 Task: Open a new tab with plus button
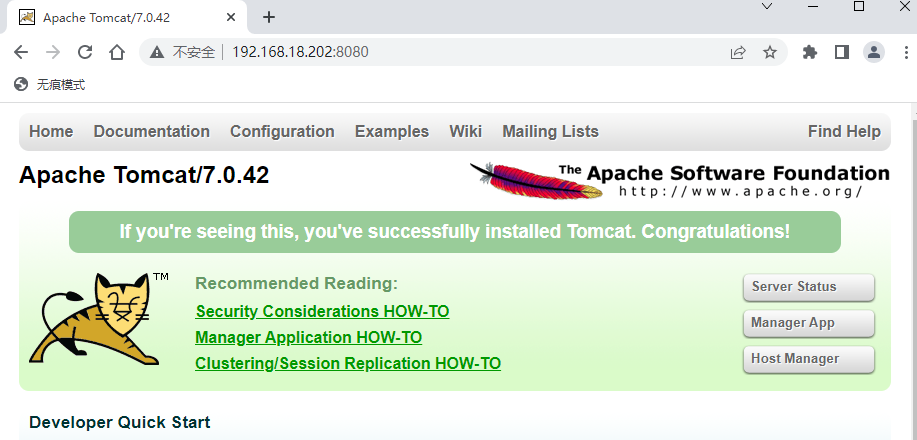[x=268, y=17]
